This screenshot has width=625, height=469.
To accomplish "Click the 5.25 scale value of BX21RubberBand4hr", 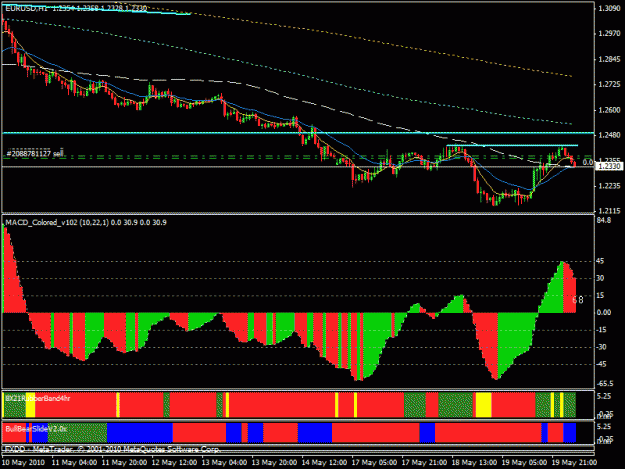I will coord(604,396).
